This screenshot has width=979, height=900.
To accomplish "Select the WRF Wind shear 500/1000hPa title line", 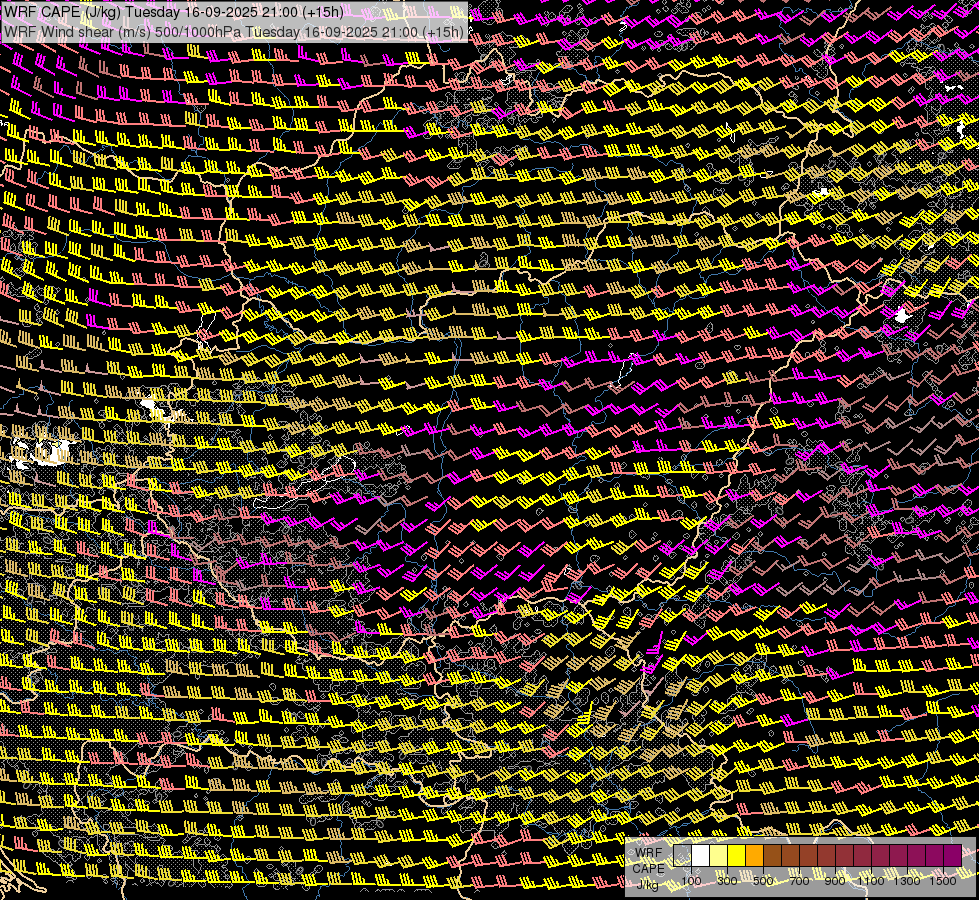I will tap(234, 32).
